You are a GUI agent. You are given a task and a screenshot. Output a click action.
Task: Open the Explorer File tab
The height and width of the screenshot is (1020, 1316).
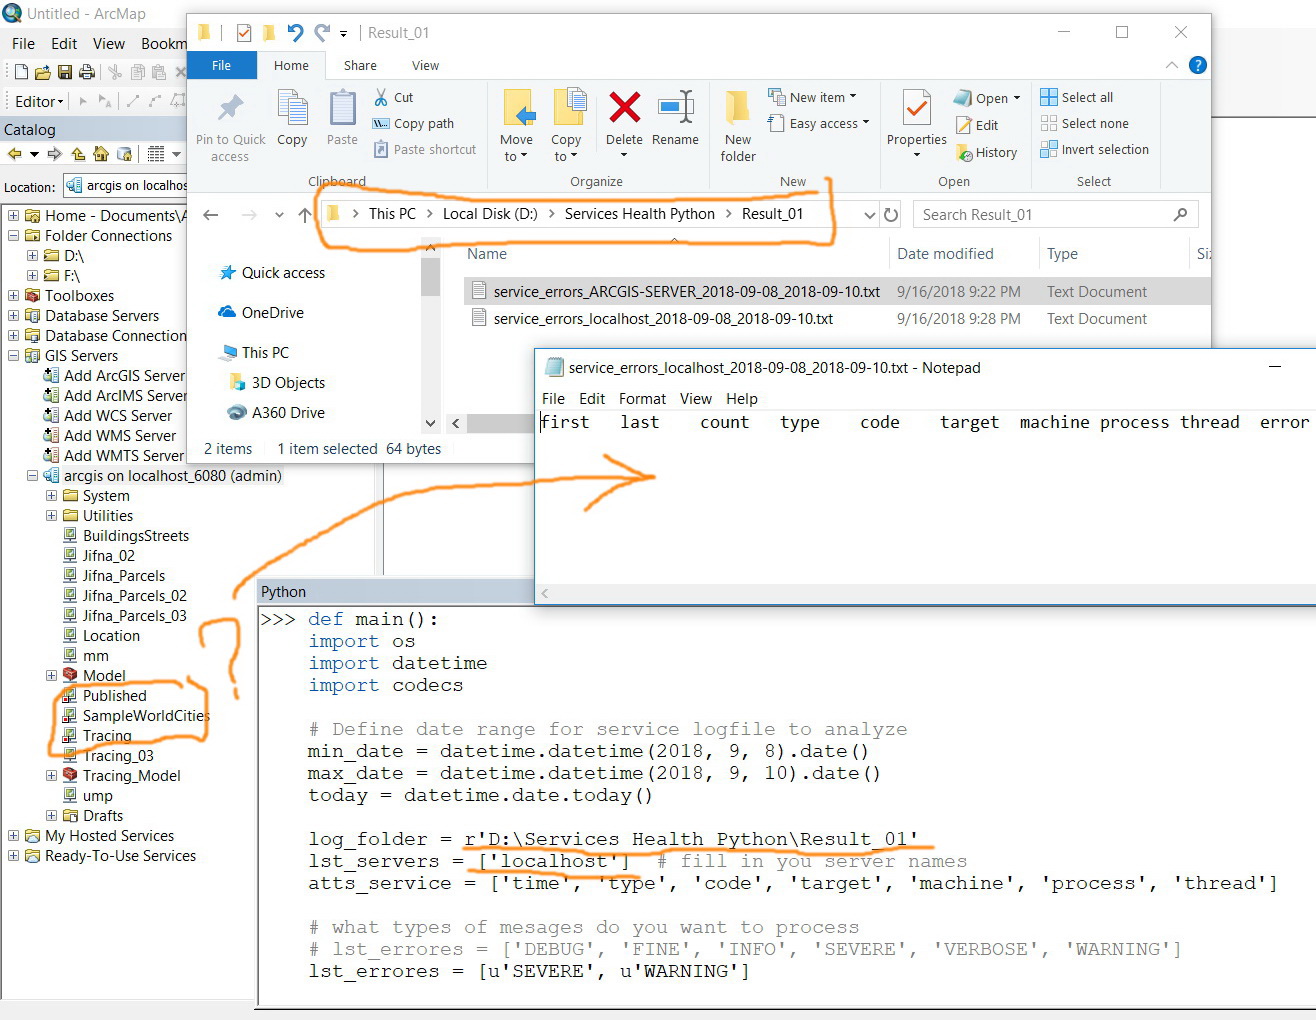pyautogui.click(x=221, y=65)
